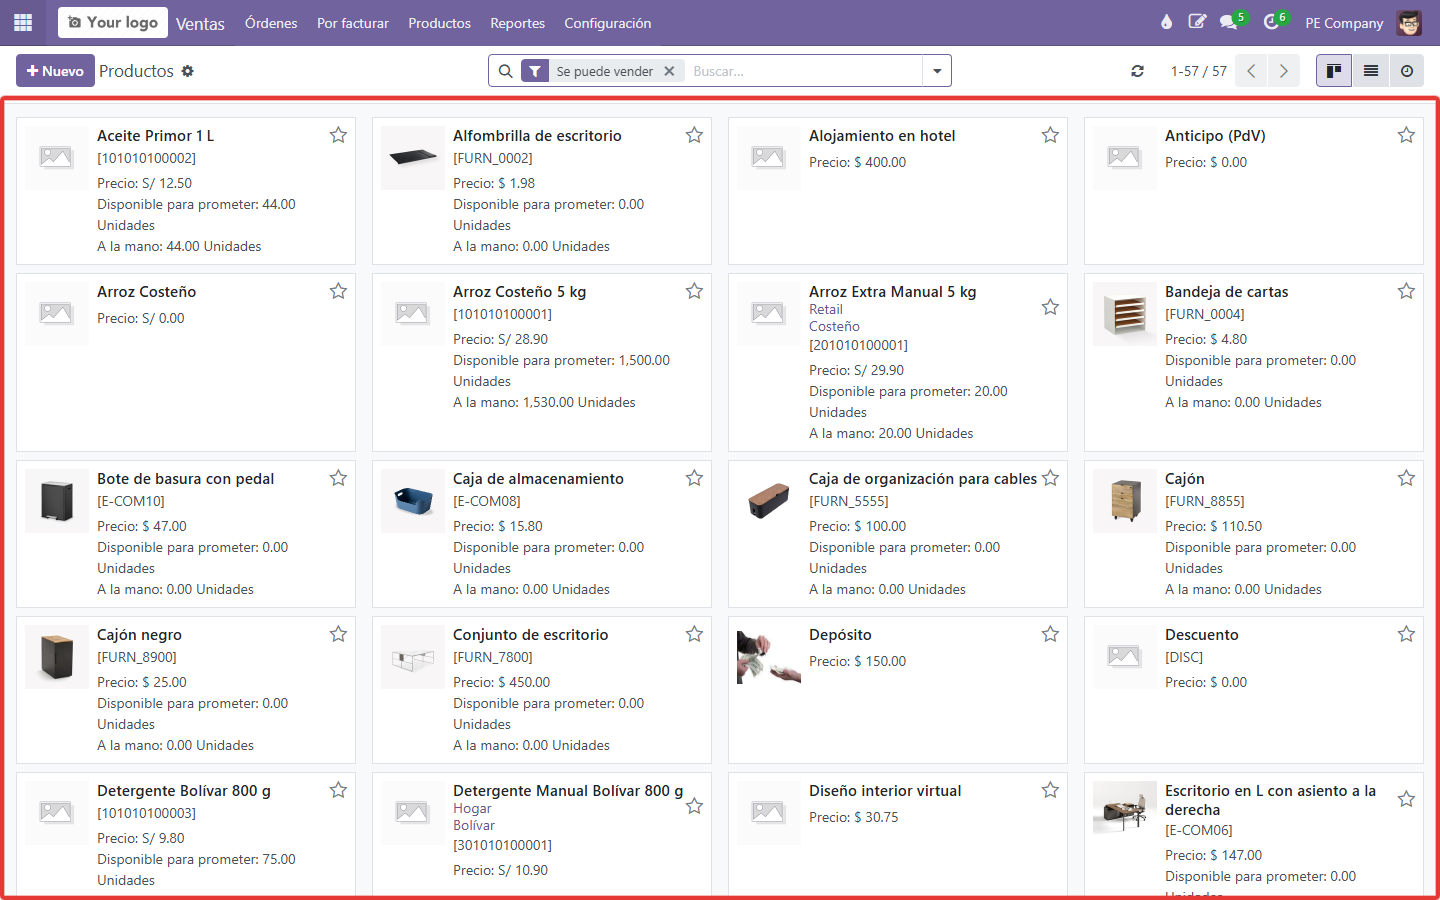The height and width of the screenshot is (900, 1440).
Task: Open the Cajón product thumbnail
Action: pos(1125,500)
